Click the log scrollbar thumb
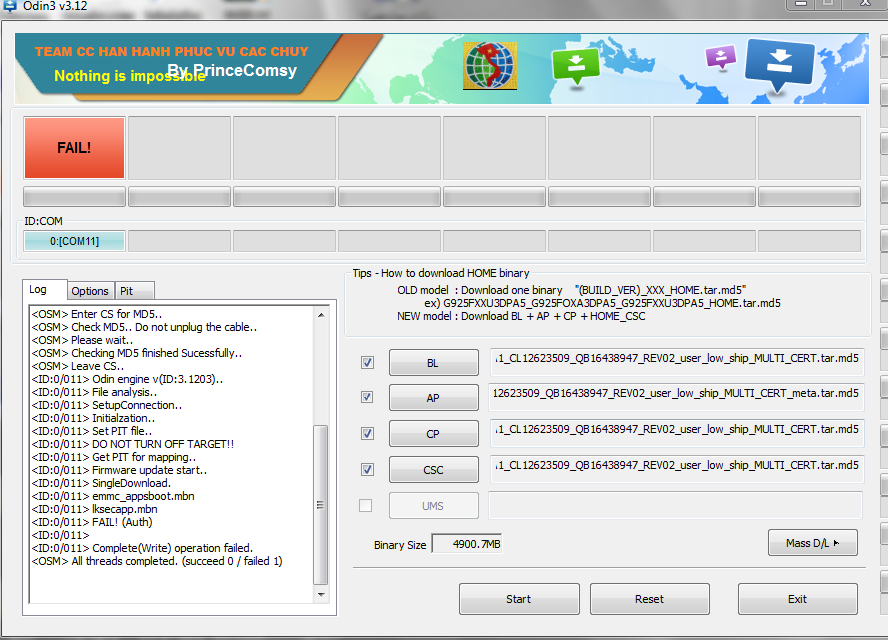This screenshot has width=888, height=640. 321,505
